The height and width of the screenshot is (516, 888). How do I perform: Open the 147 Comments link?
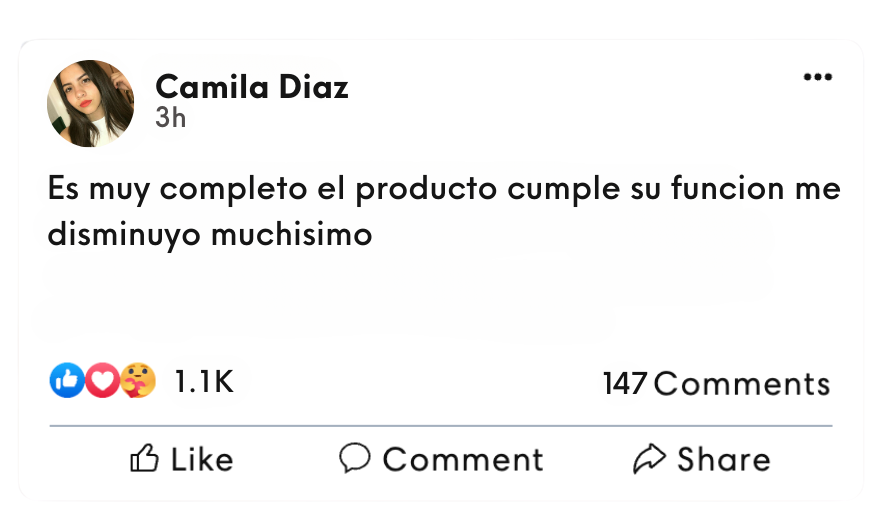[x=716, y=383]
